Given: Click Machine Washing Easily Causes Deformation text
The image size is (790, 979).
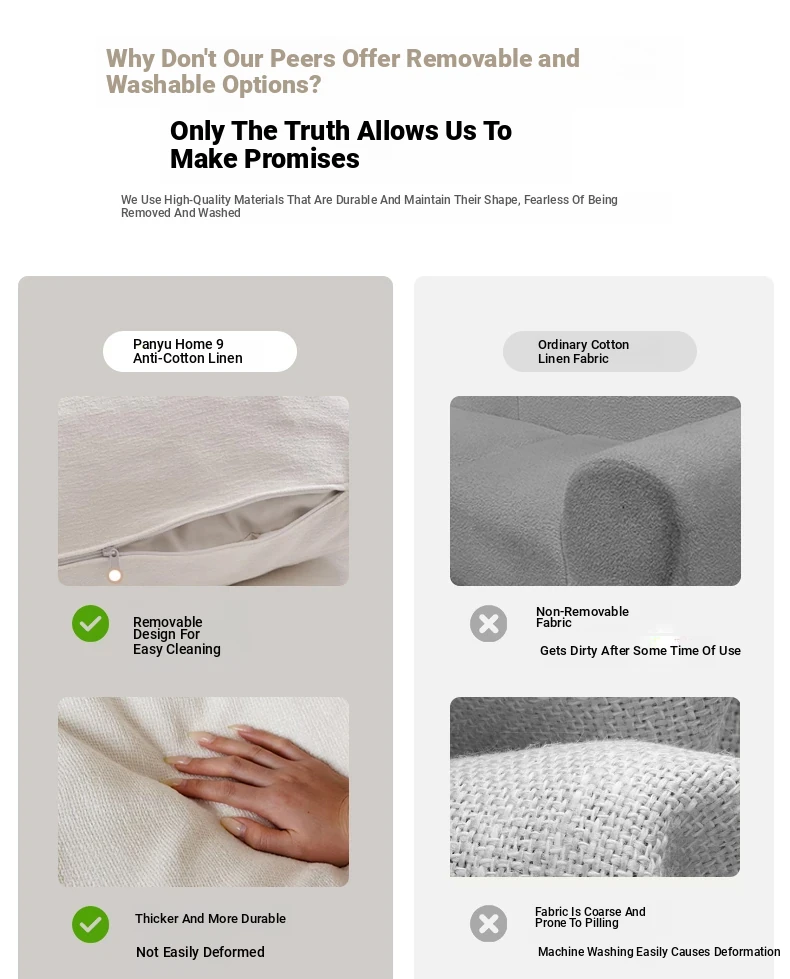Looking at the screenshot, I should click(x=659, y=952).
